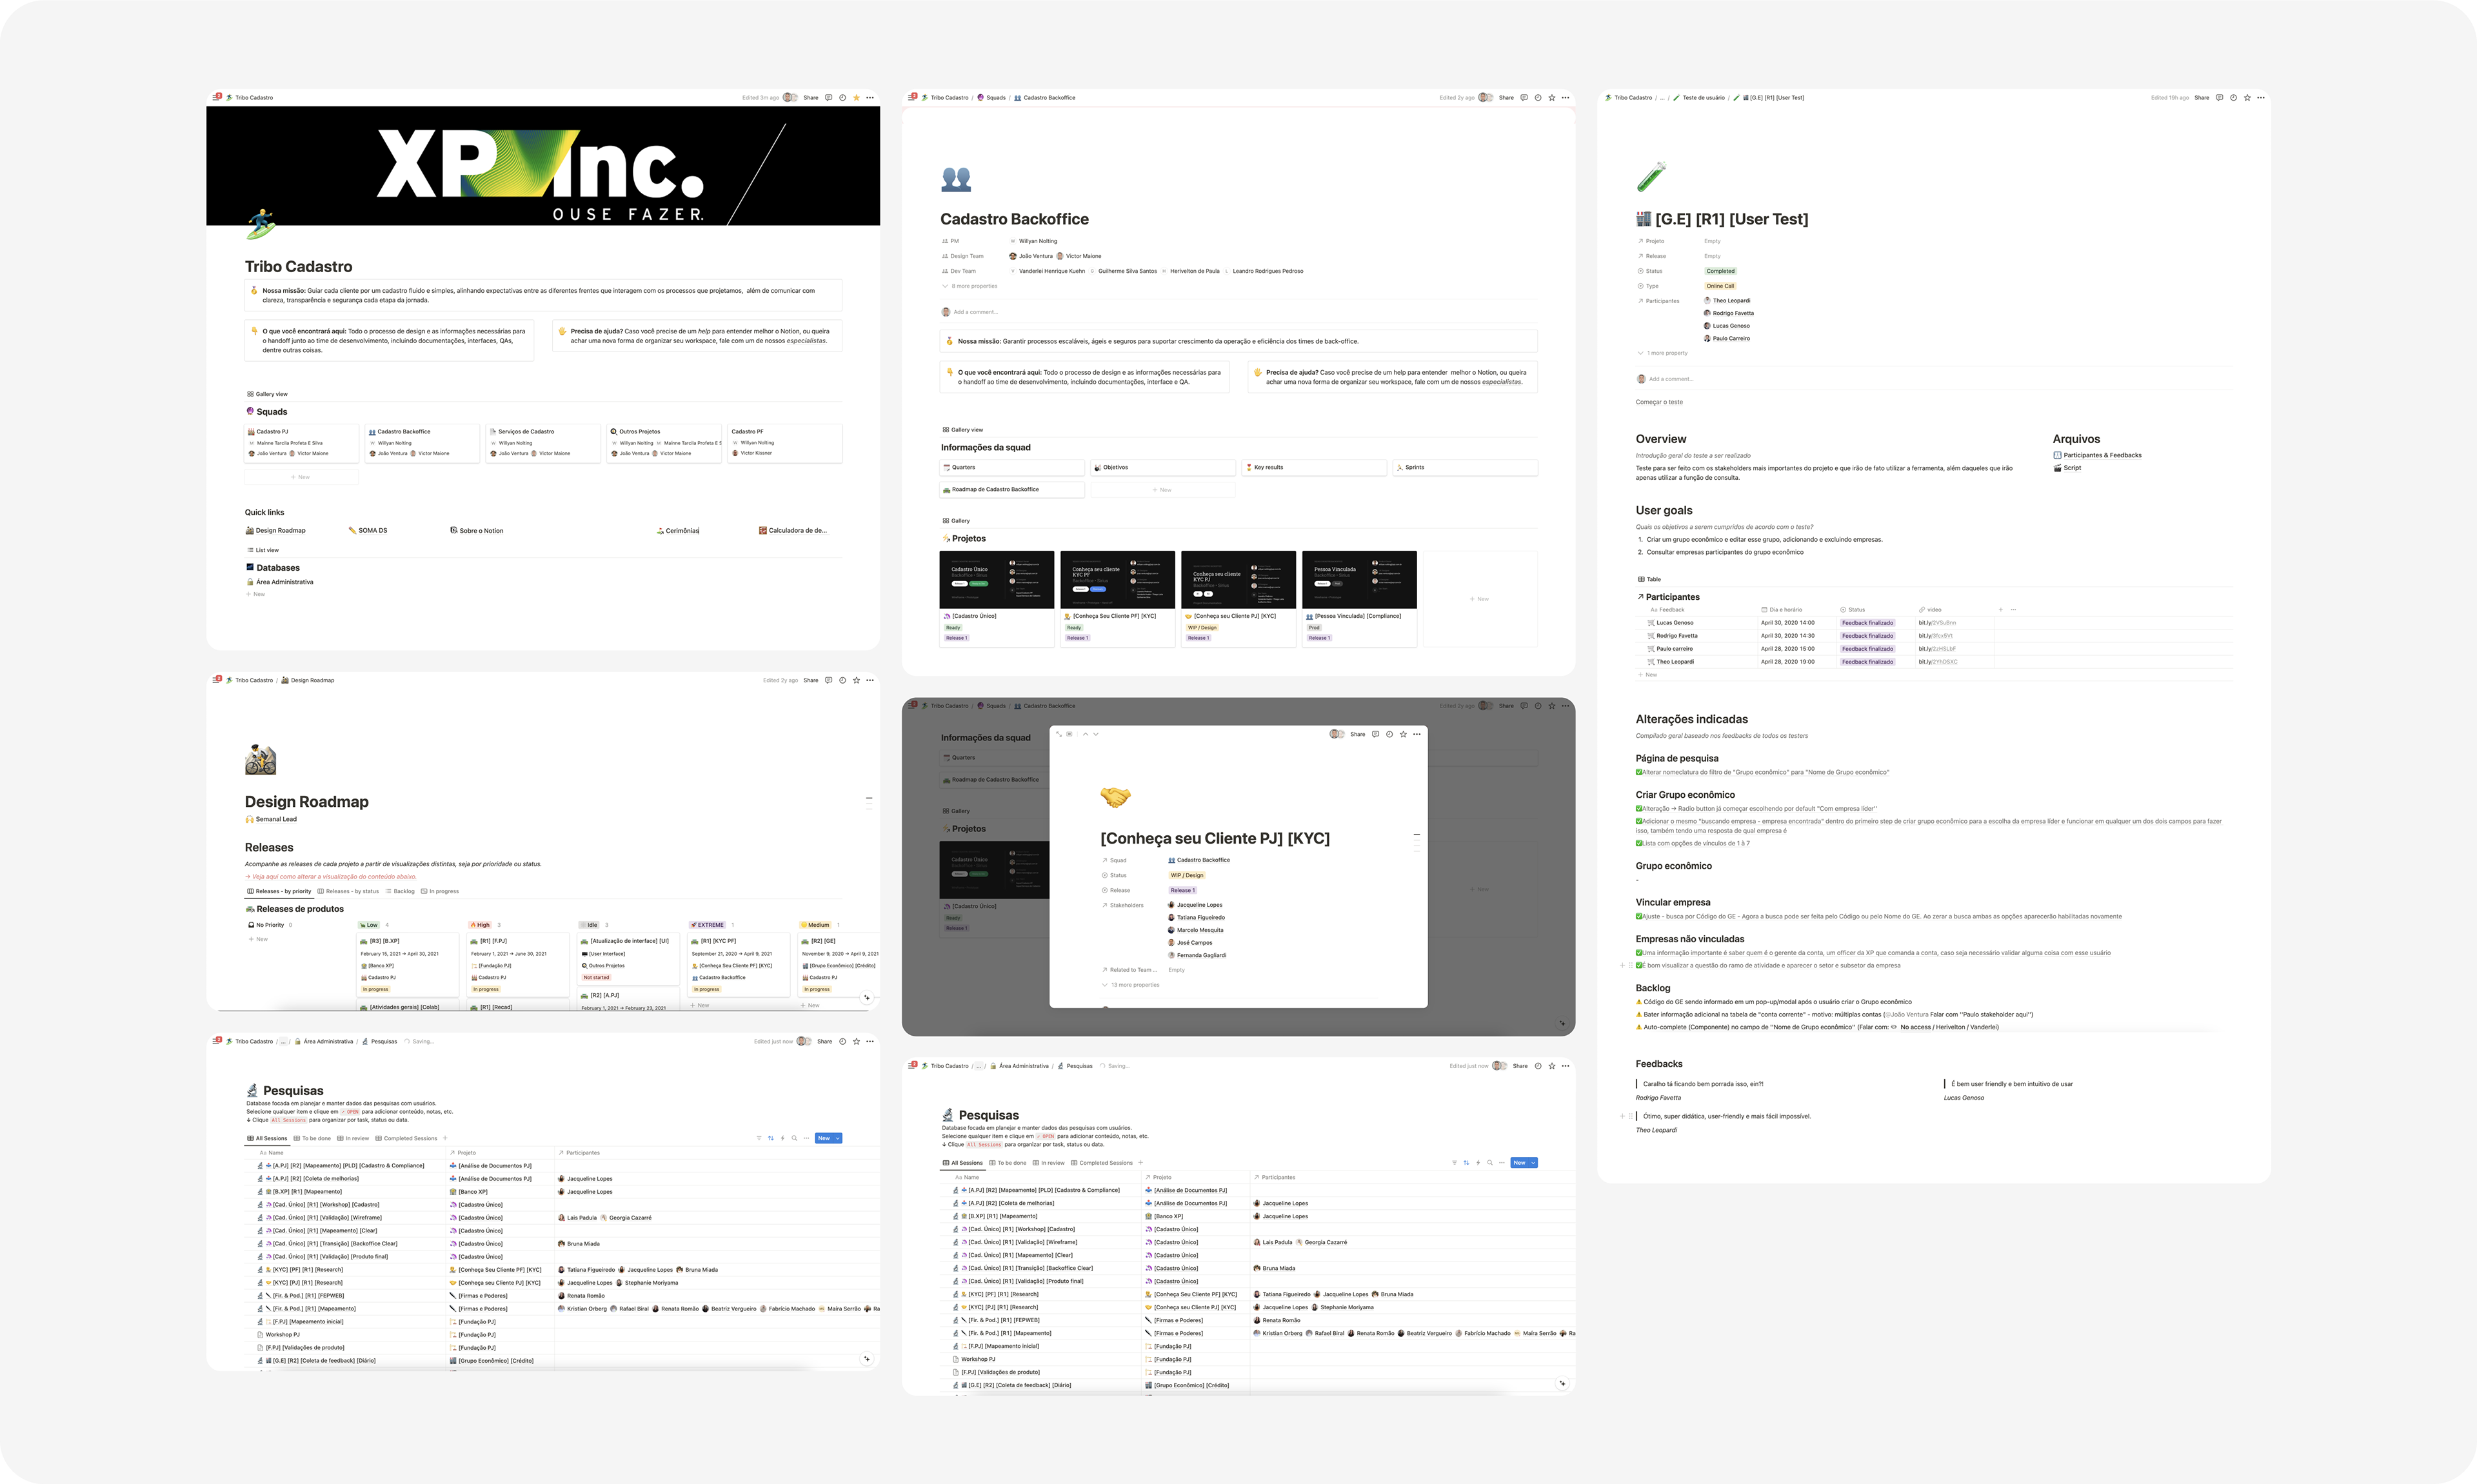This screenshot has height=1484, width=2477.
Task: Click the cyclist page icon on Design Roadmap
Action: pyautogui.click(x=260, y=760)
